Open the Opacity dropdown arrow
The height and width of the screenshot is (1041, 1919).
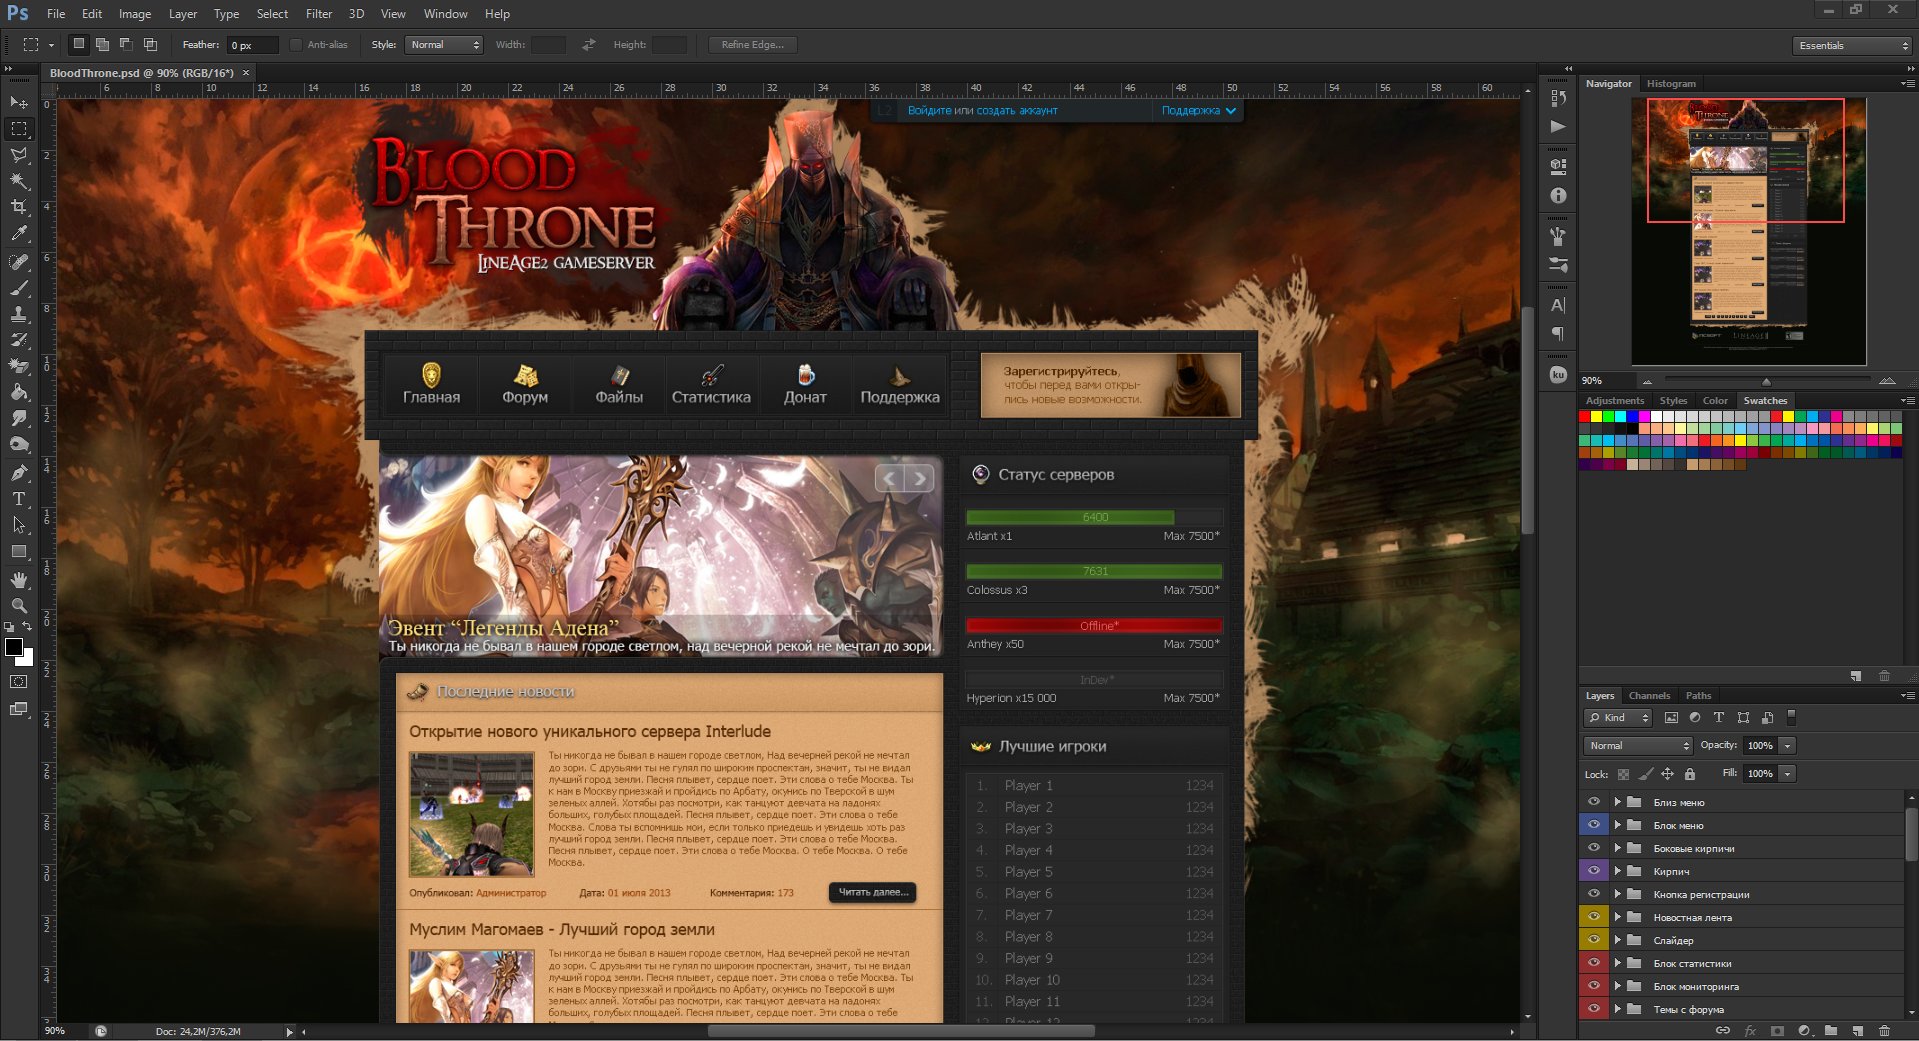[x=1788, y=745]
